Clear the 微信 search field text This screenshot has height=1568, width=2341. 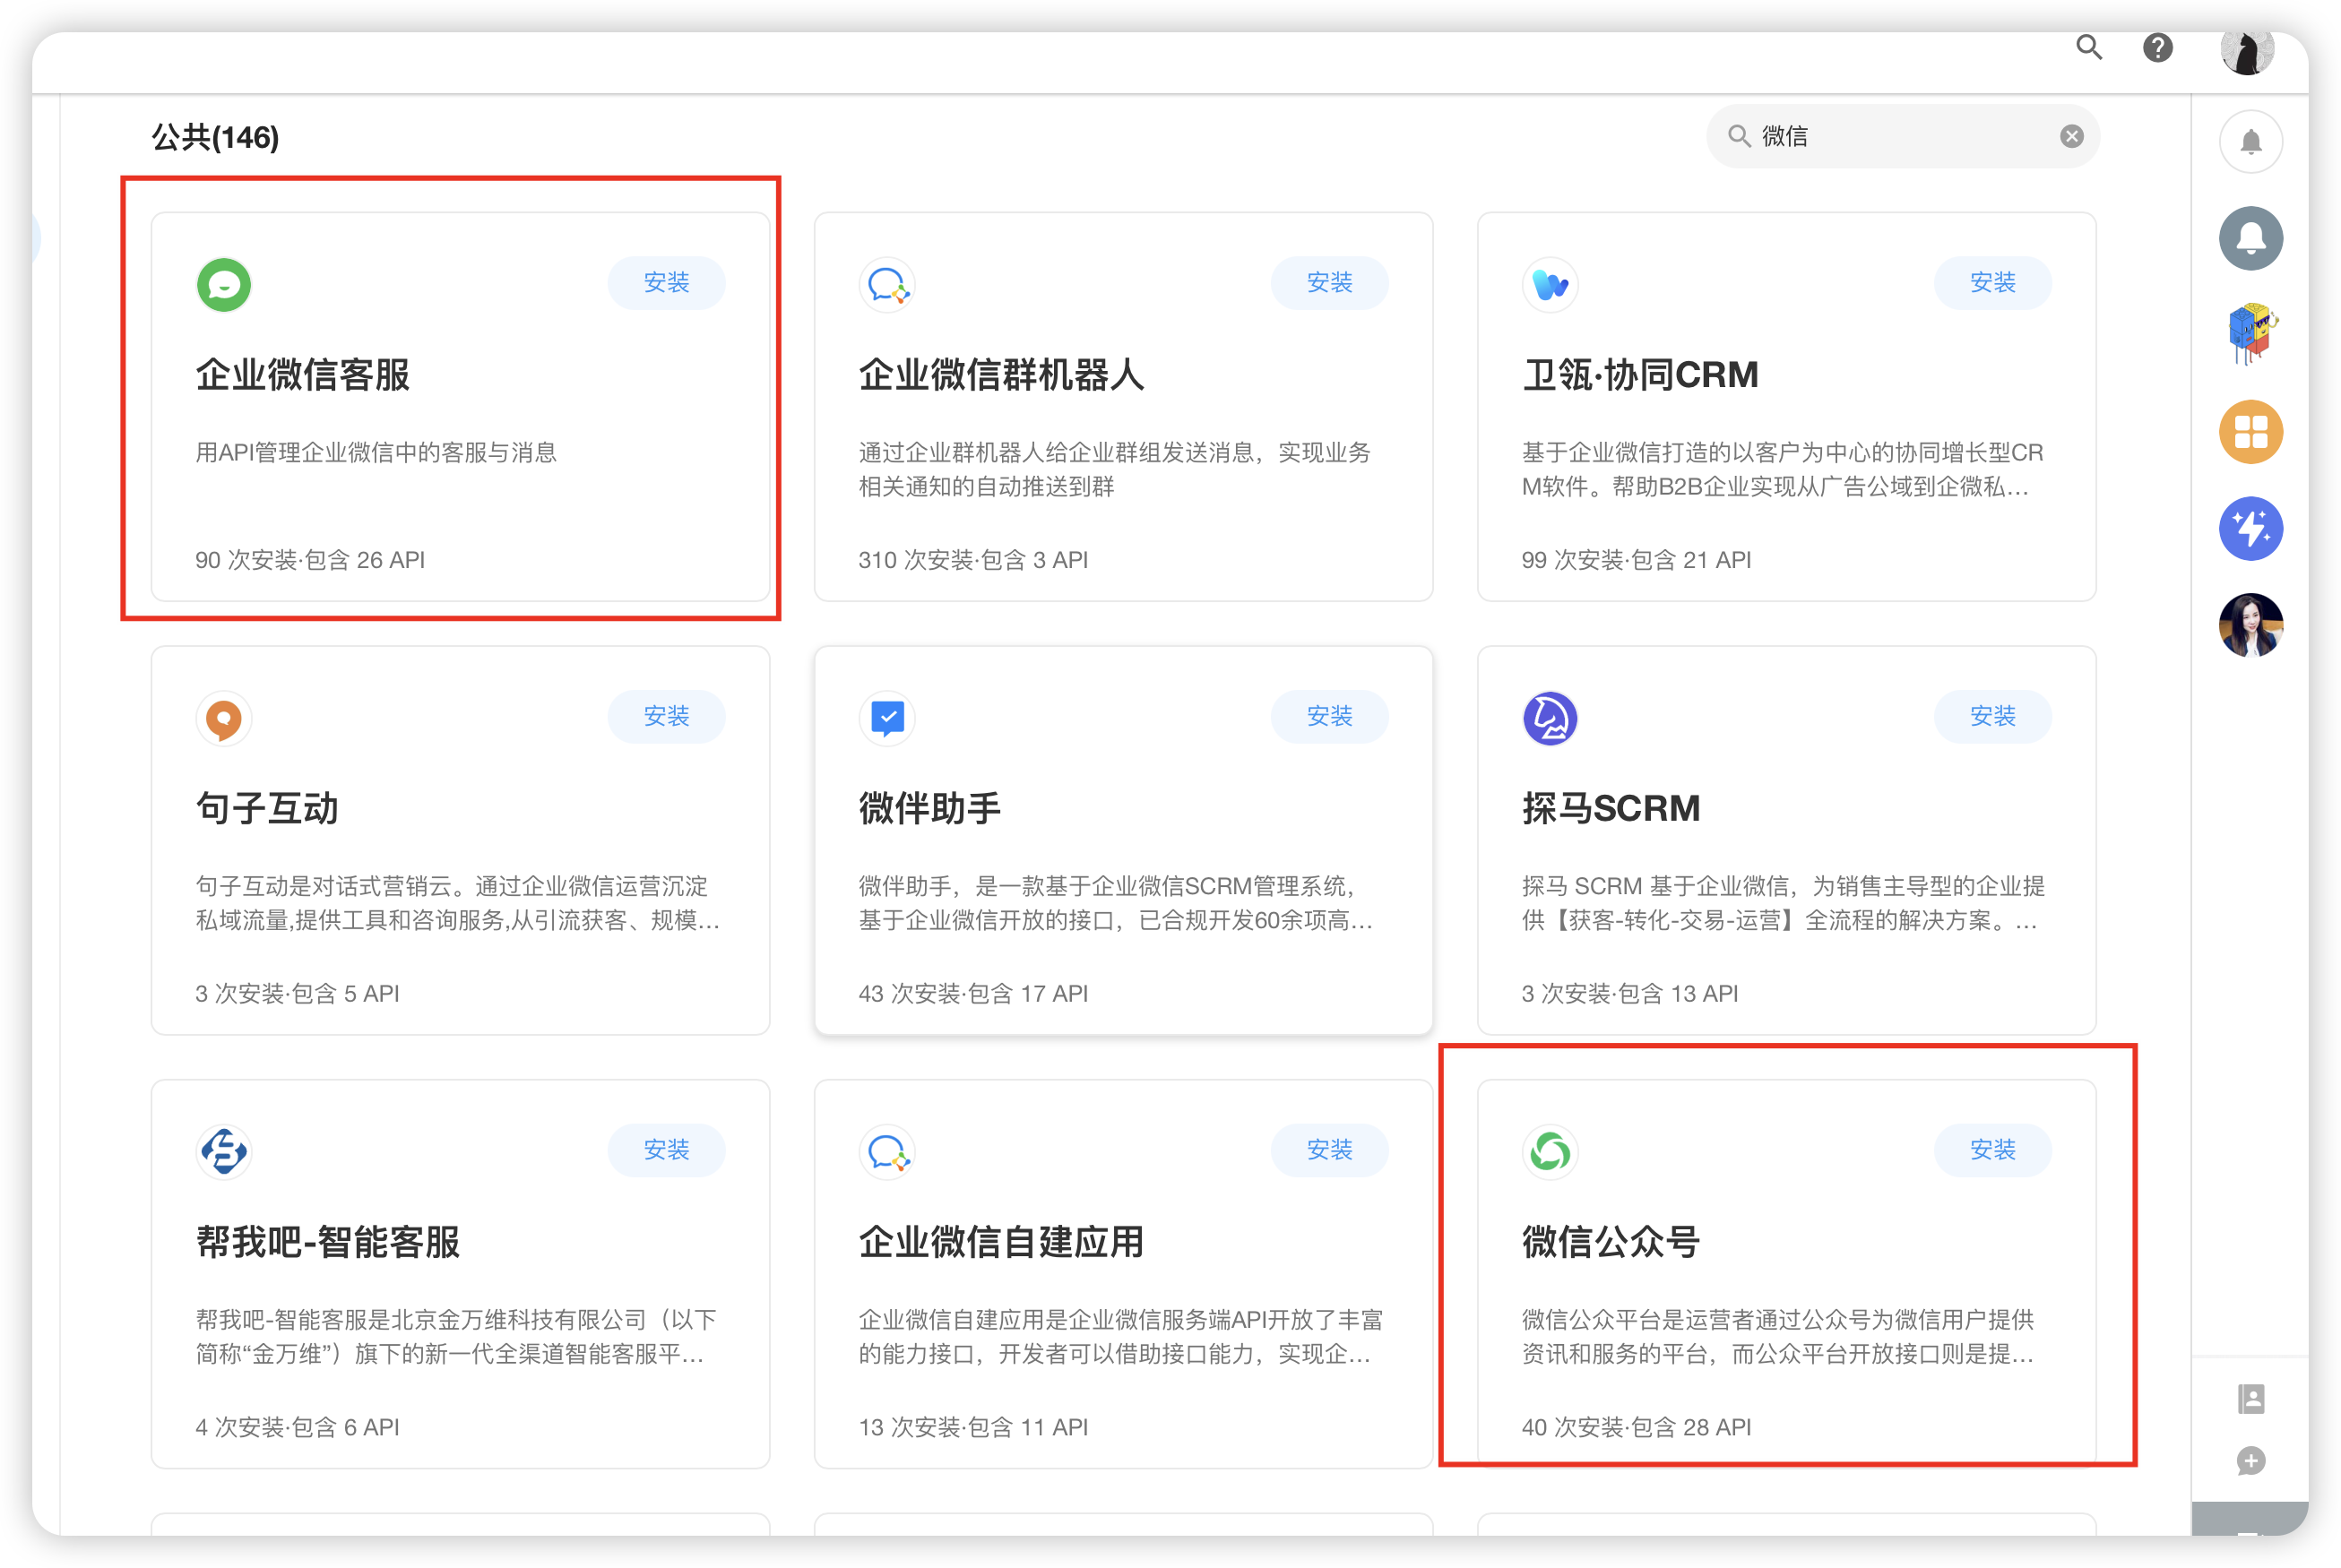click(2071, 136)
